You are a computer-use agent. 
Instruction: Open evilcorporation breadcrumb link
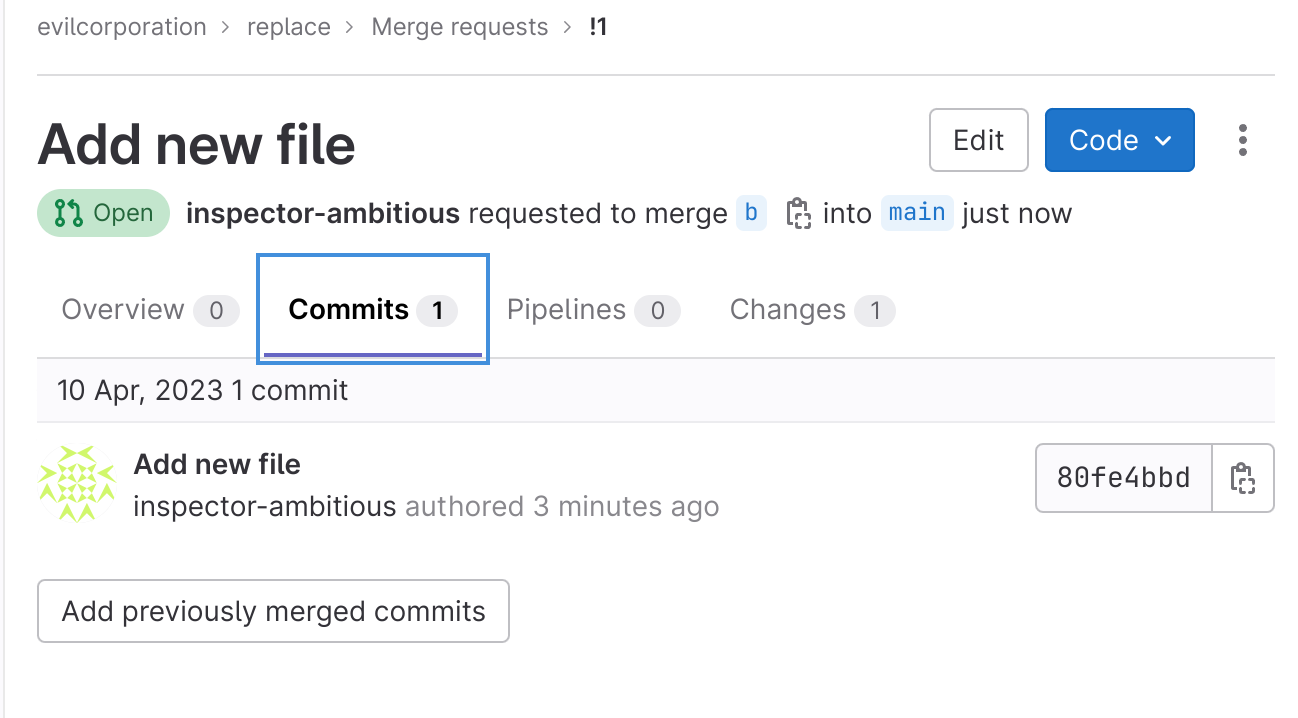tap(122, 27)
